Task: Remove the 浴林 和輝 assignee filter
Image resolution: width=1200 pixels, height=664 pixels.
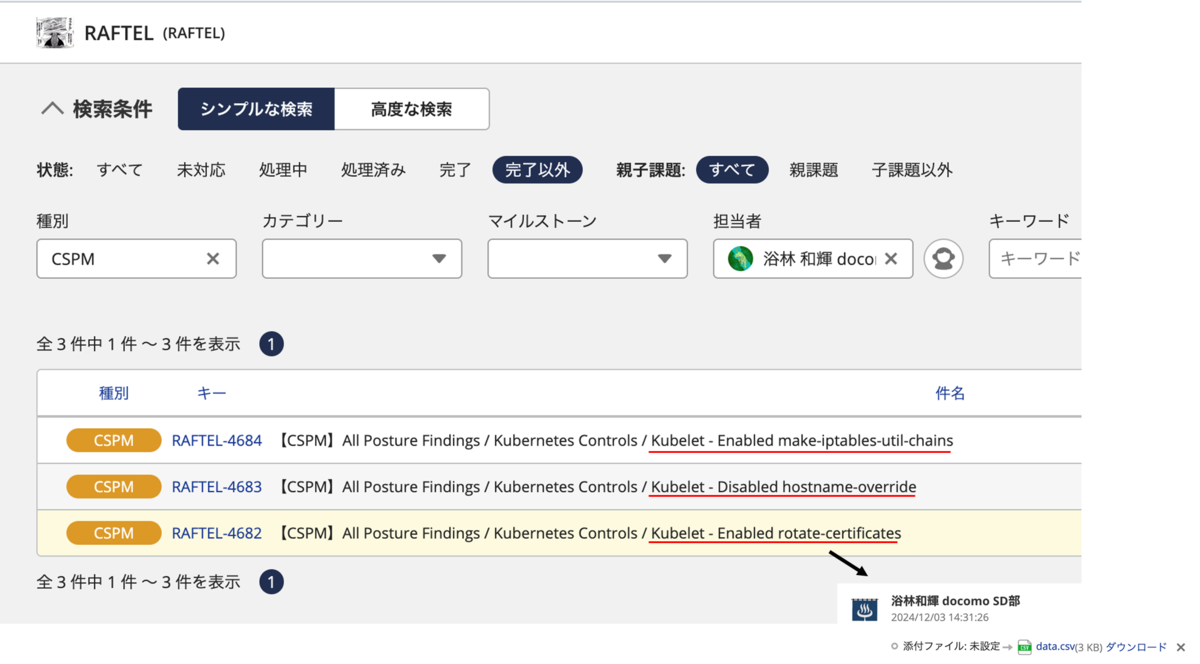Action: (x=891, y=259)
